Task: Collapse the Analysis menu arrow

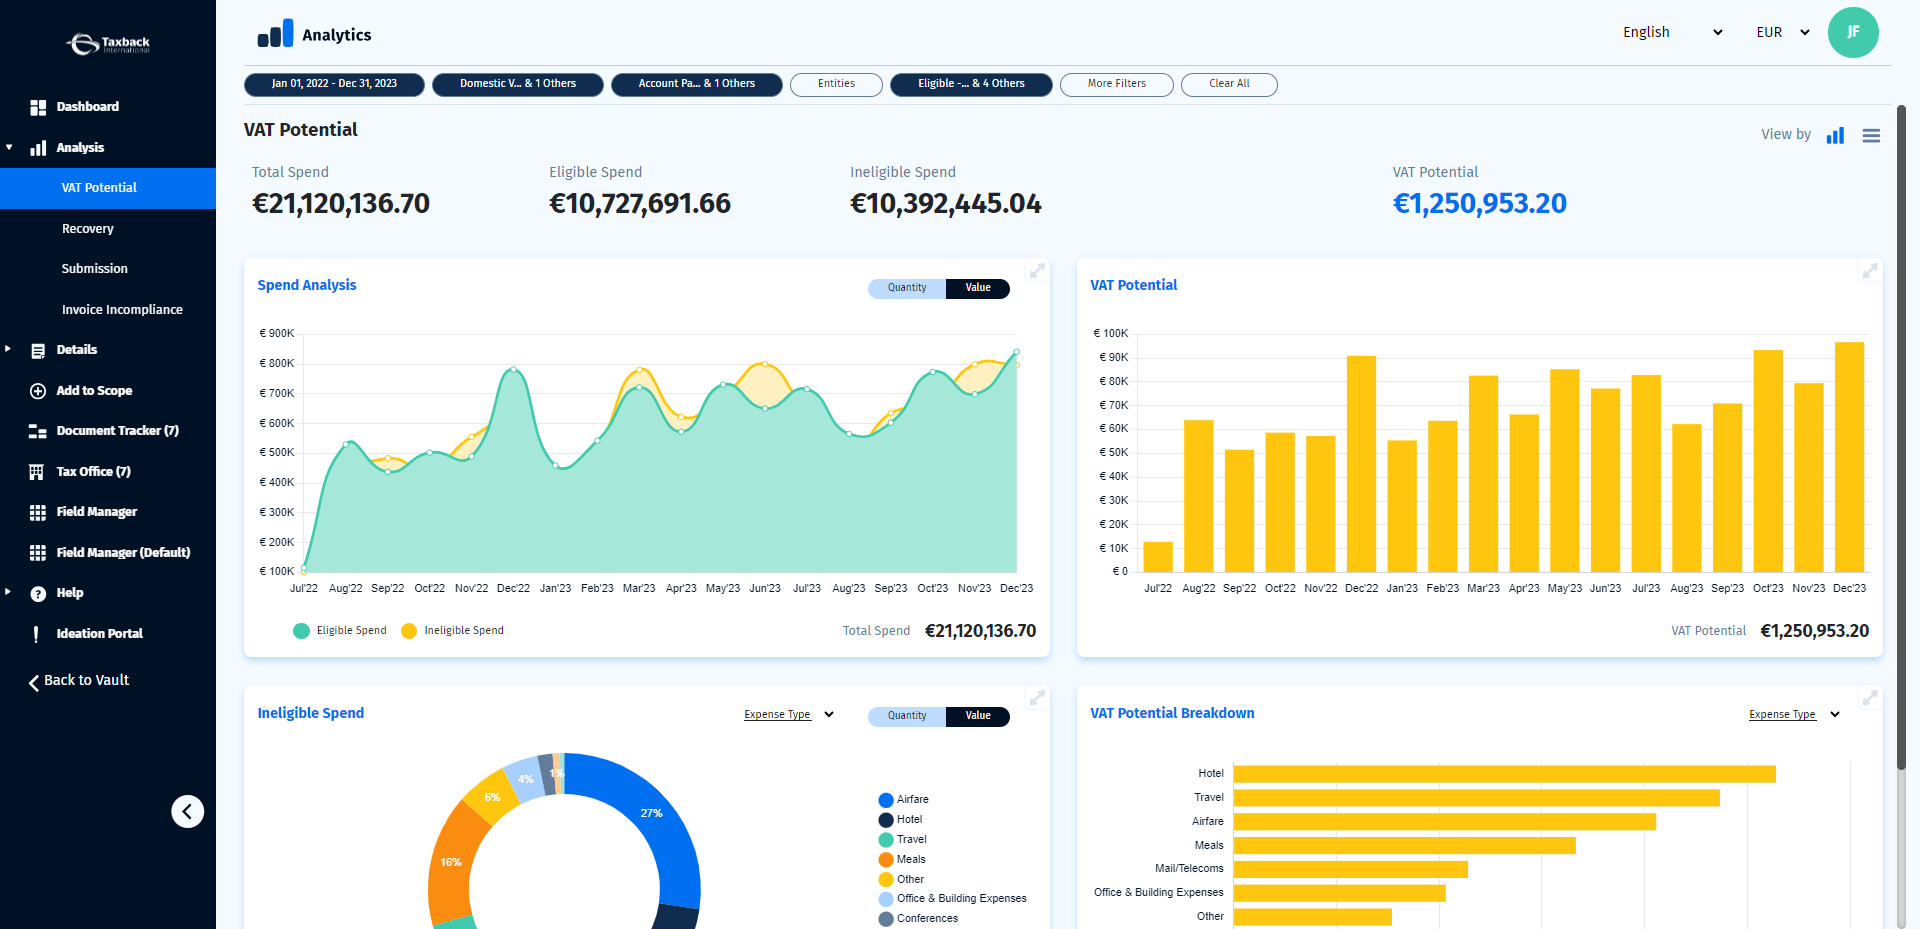Action: tap(9, 148)
